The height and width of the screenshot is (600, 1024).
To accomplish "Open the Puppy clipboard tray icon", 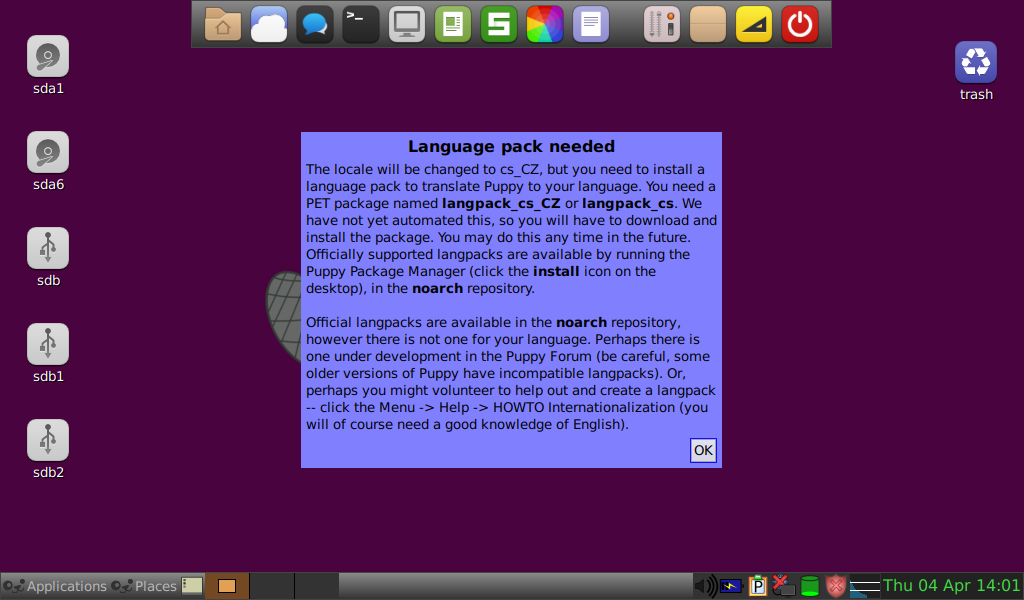I will click(x=757, y=586).
